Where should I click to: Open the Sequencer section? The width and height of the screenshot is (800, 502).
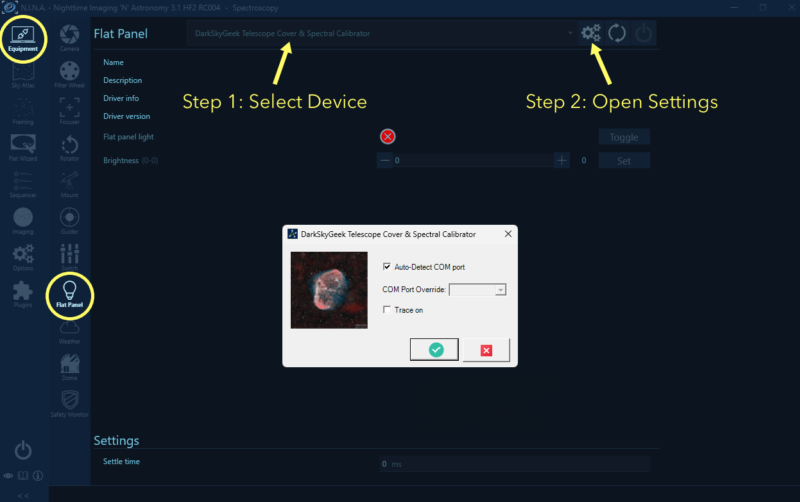(23, 185)
